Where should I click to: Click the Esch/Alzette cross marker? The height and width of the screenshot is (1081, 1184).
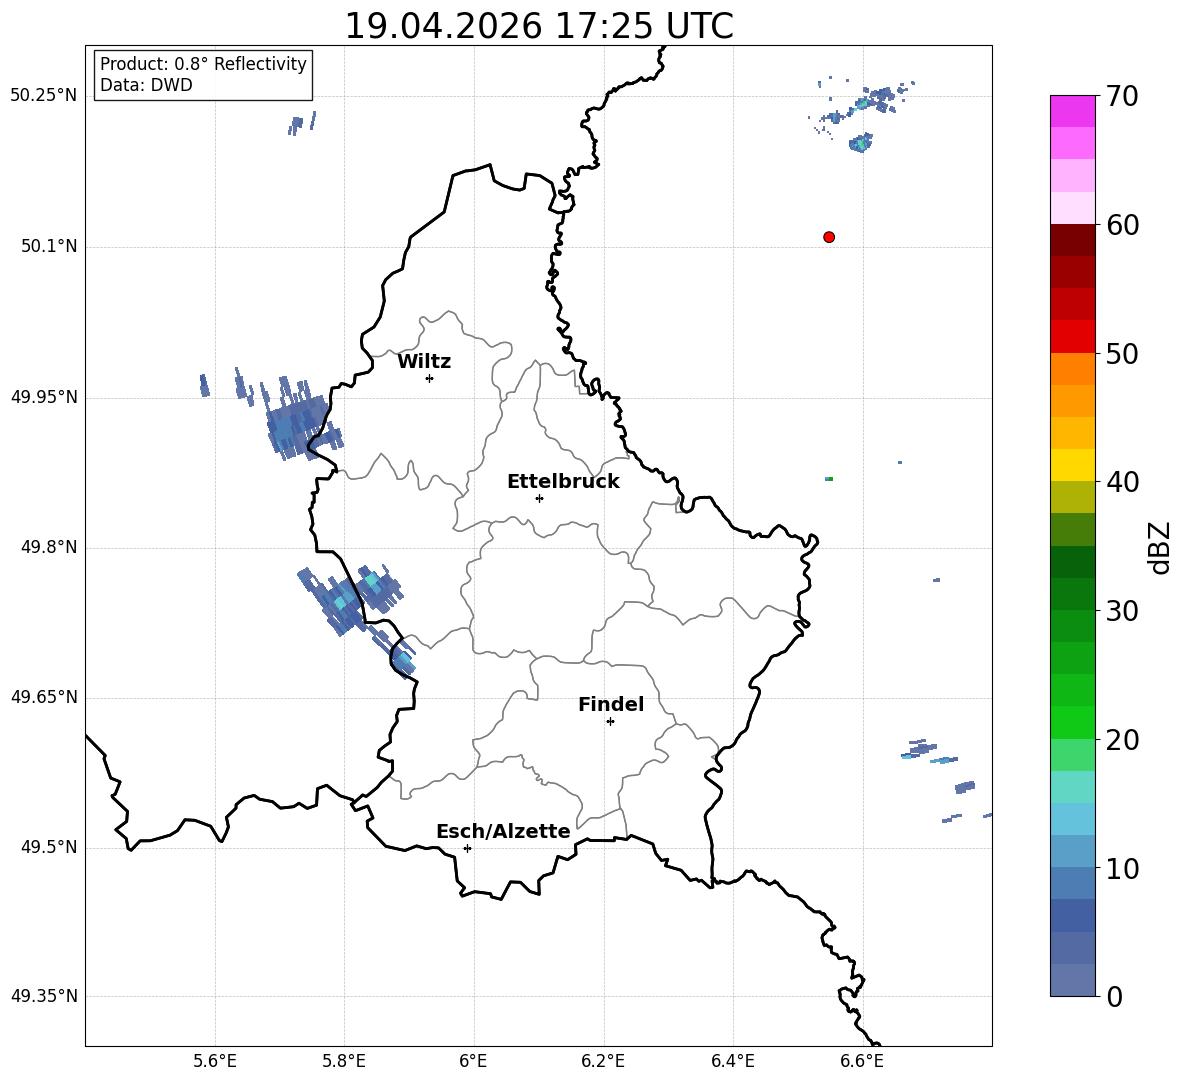[467, 848]
